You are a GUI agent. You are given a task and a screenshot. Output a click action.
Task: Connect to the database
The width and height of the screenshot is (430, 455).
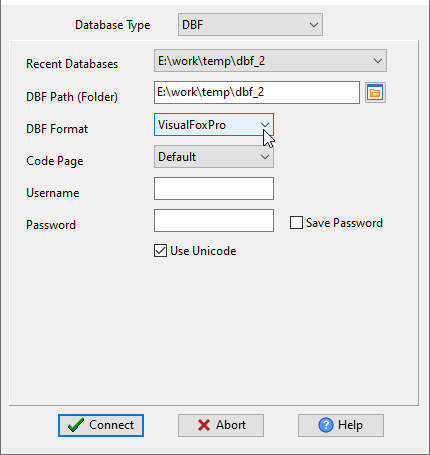click(x=101, y=425)
